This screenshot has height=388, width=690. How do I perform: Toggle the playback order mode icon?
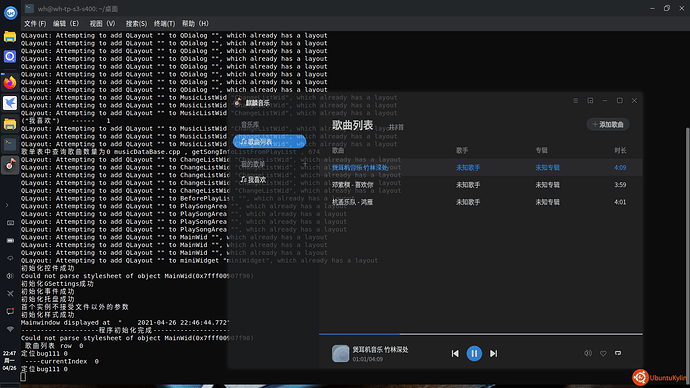coord(618,353)
